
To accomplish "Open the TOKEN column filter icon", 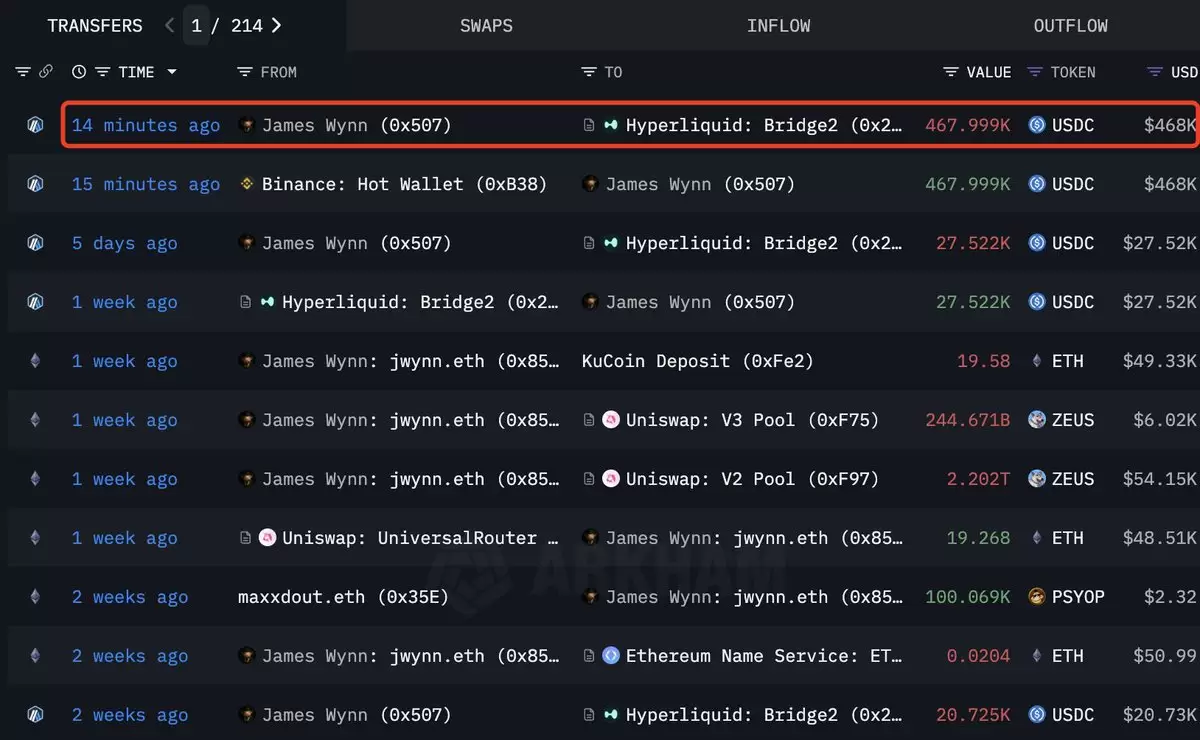I will click(x=1035, y=72).
